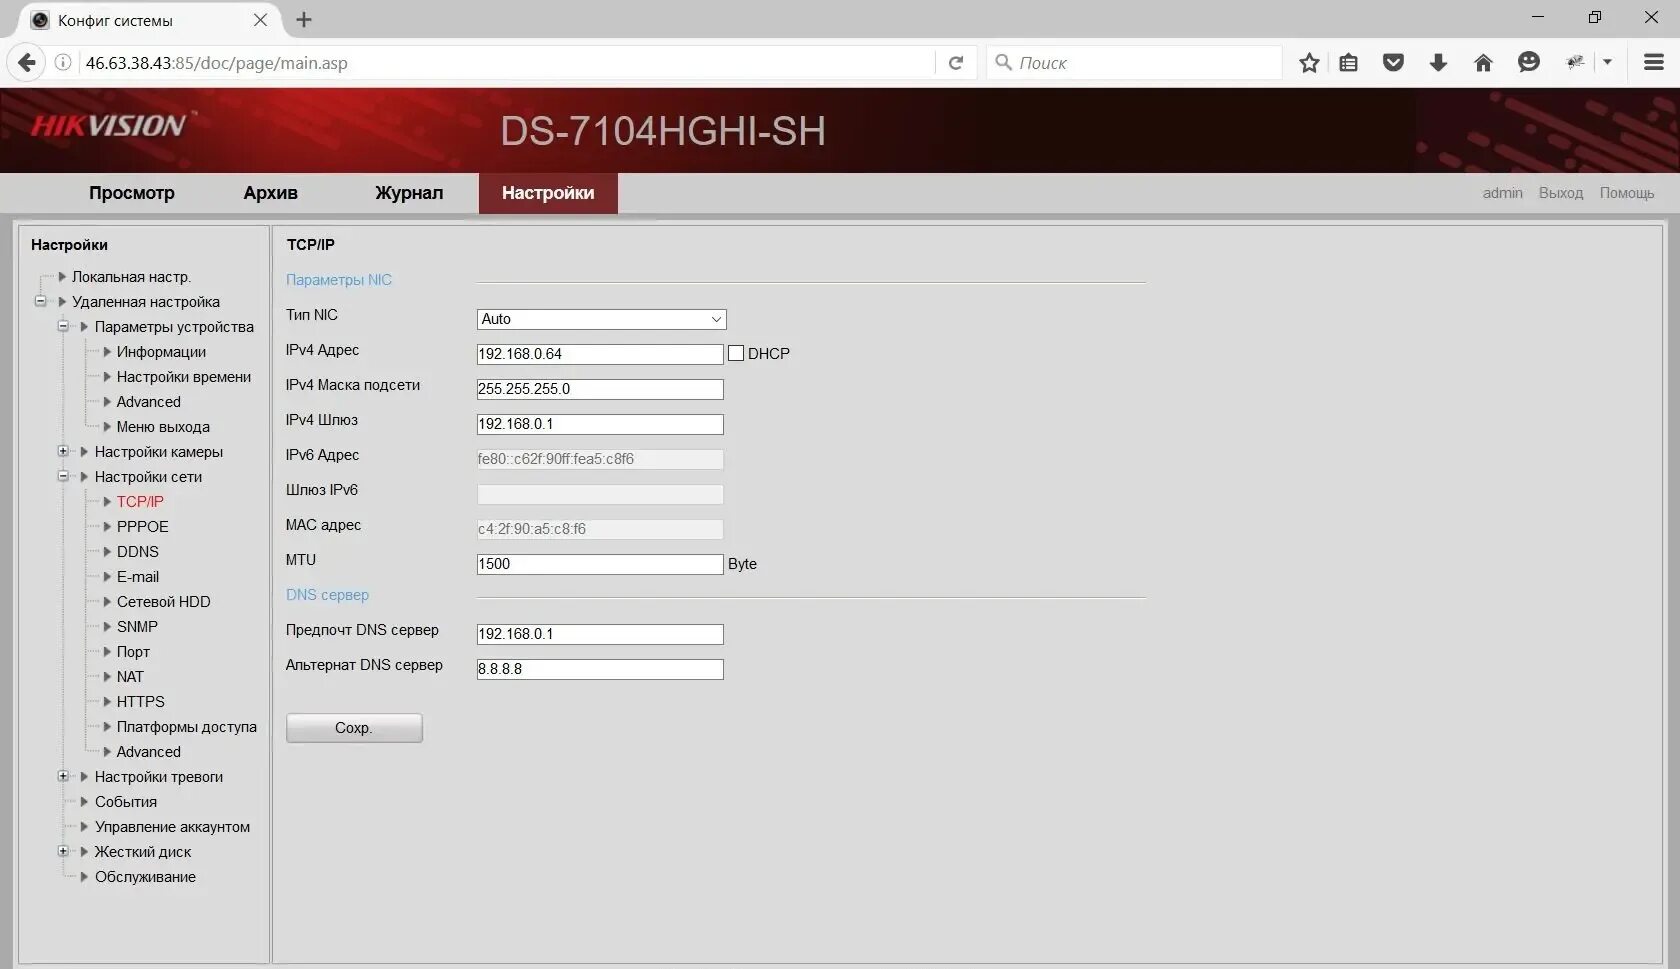Viewport: 1680px width, 969px height.
Task: Log out using the Выход link
Action: 1561,193
